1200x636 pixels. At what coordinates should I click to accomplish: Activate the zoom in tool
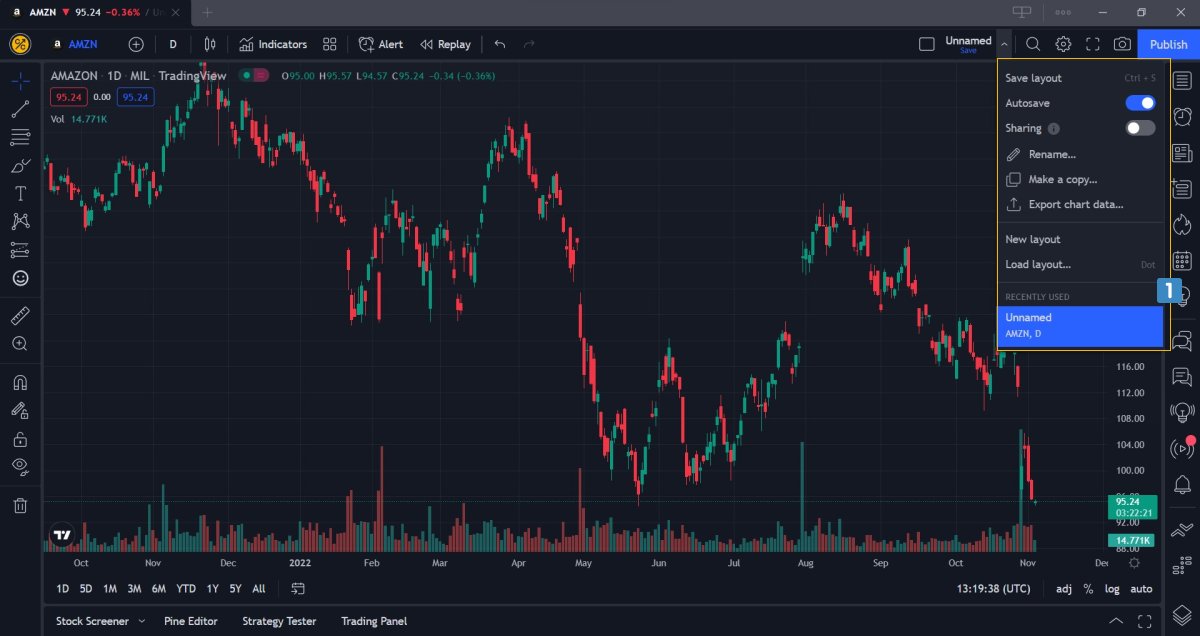click(x=20, y=344)
